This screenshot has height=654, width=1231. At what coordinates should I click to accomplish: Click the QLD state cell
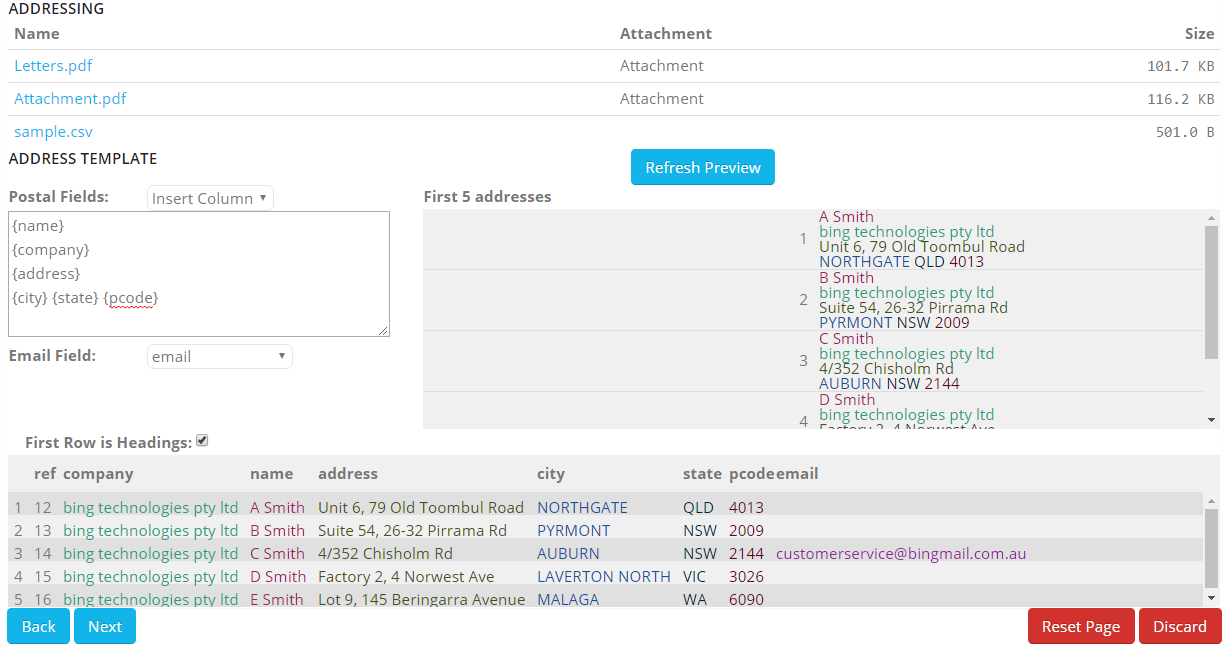pos(699,508)
